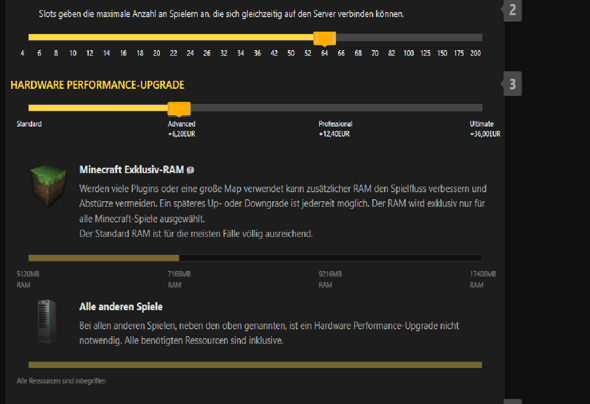The height and width of the screenshot is (404, 590).
Task: Select 24 slots on the slots scale
Action: click(190, 53)
